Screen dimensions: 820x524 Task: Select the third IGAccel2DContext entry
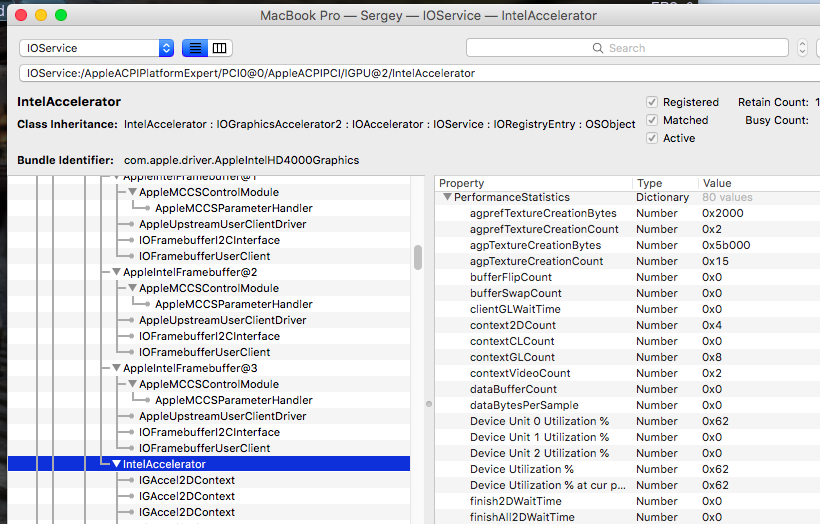[187, 512]
